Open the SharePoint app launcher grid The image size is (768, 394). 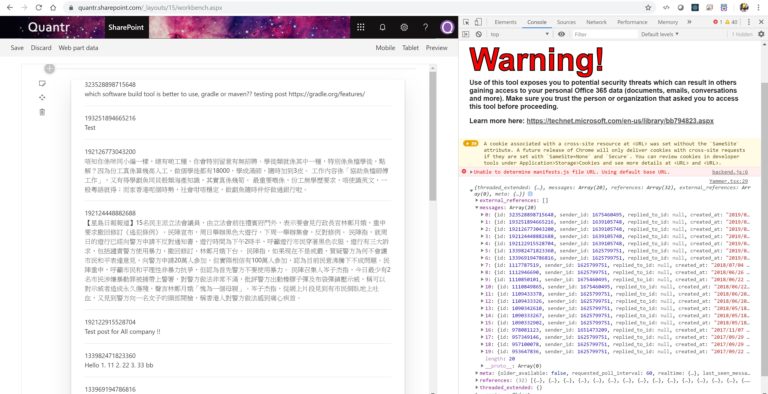pyautogui.click(x=360, y=27)
